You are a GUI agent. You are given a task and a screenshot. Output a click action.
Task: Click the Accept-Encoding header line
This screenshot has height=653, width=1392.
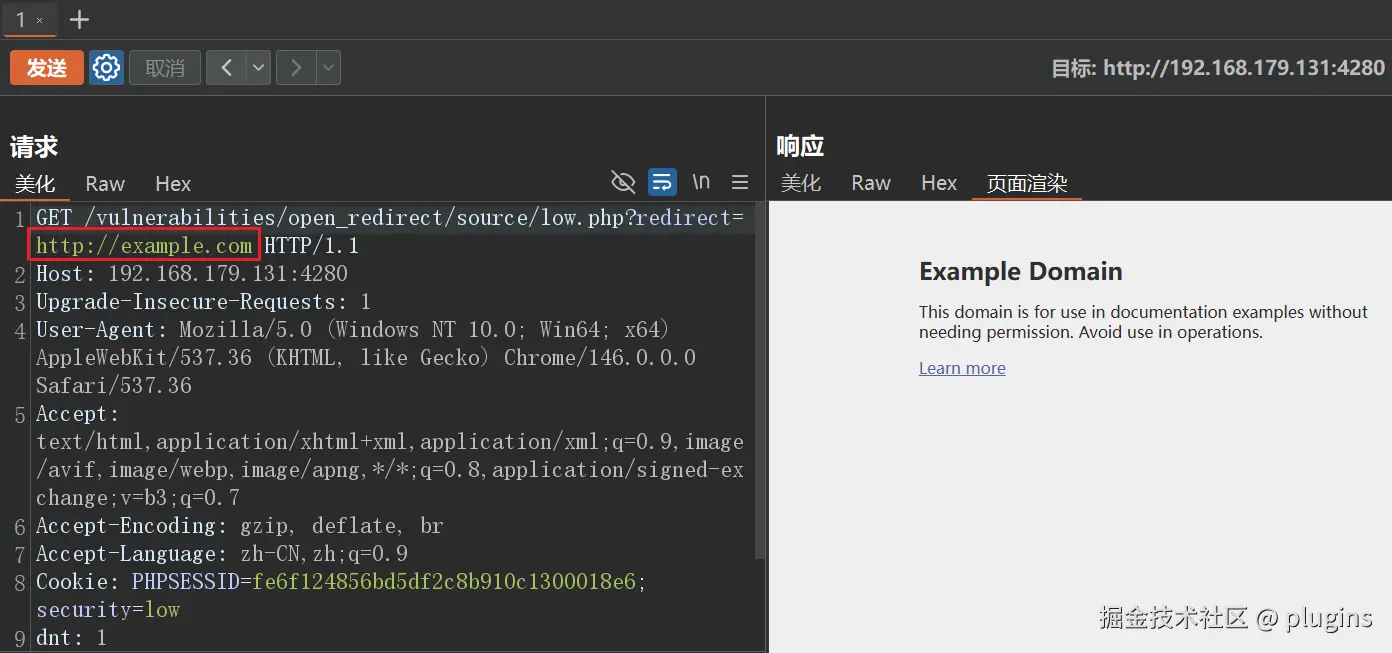[240, 526]
